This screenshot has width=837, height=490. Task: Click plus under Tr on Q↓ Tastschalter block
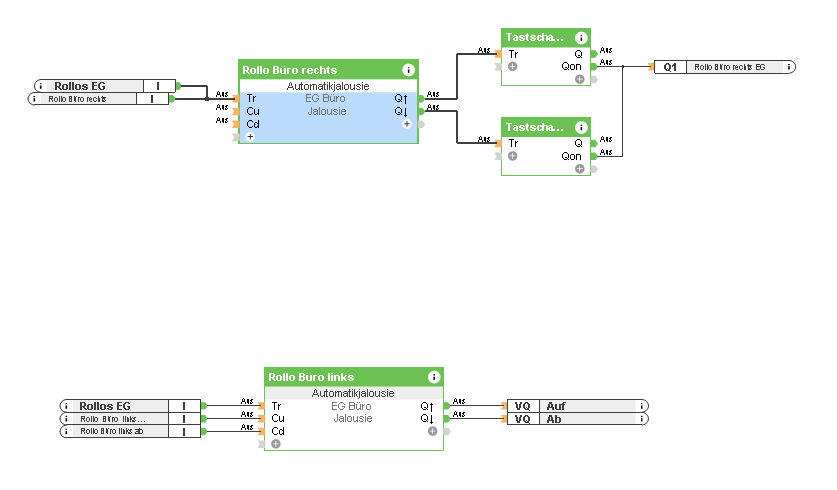tap(512, 156)
